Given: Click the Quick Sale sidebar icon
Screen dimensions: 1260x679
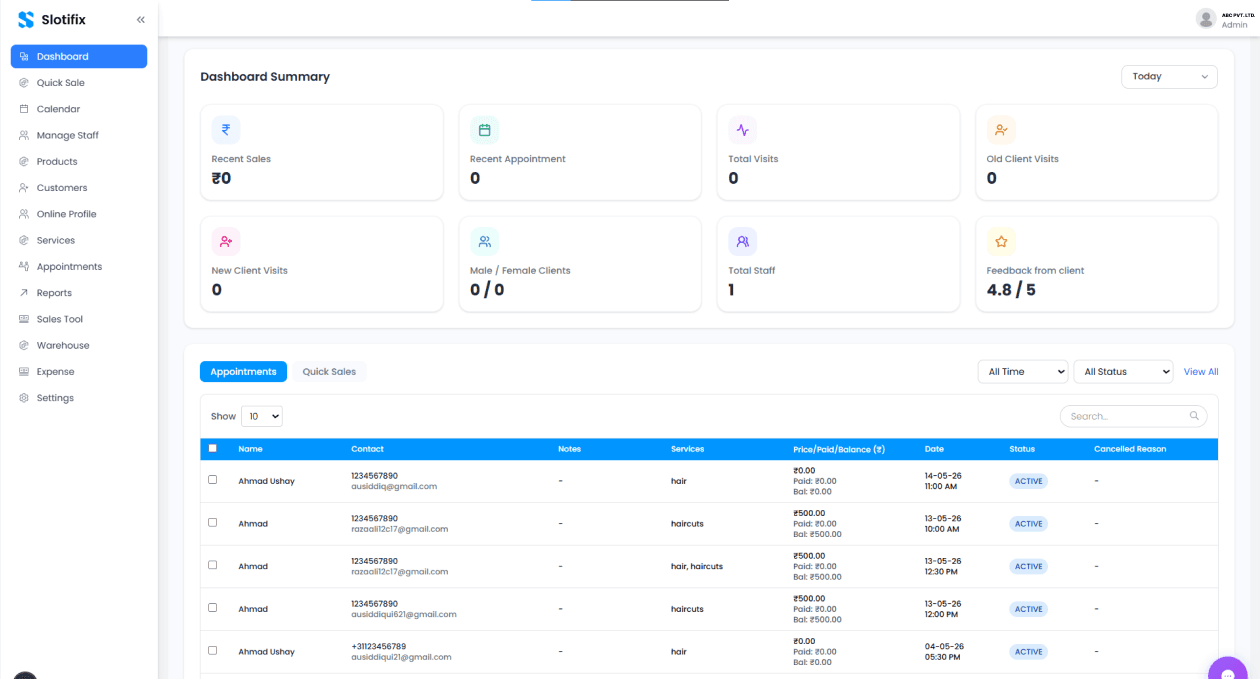Looking at the screenshot, I should pyautogui.click(x=24, y=83).
